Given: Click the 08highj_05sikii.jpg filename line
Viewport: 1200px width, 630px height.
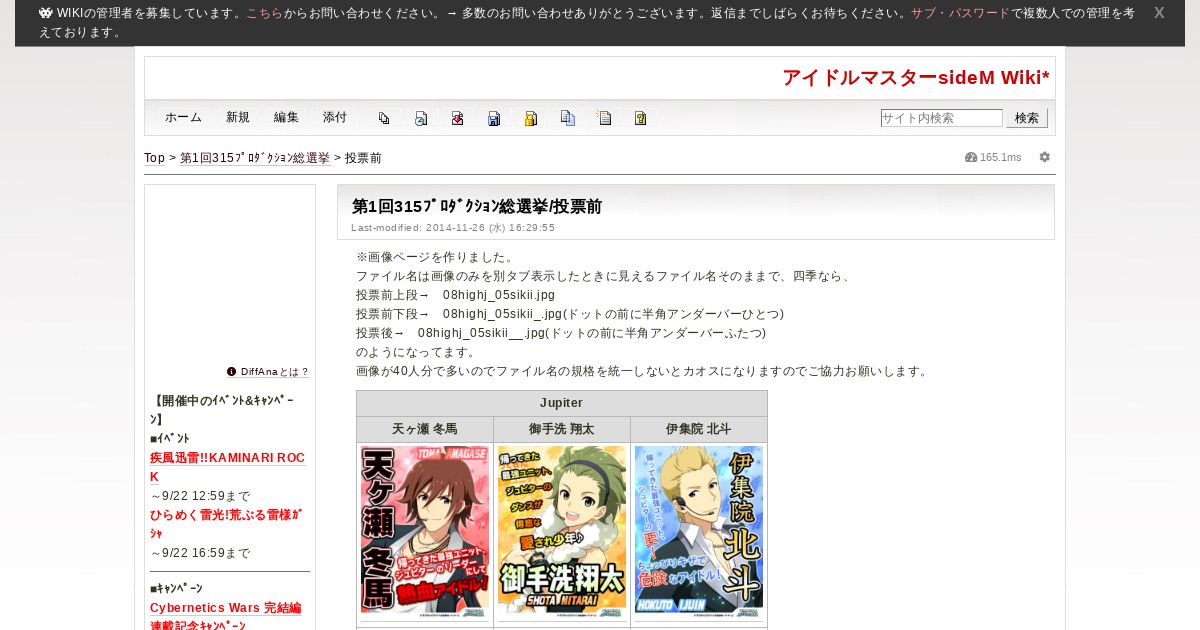Looking at the screenshot, I should coord(455,295).
